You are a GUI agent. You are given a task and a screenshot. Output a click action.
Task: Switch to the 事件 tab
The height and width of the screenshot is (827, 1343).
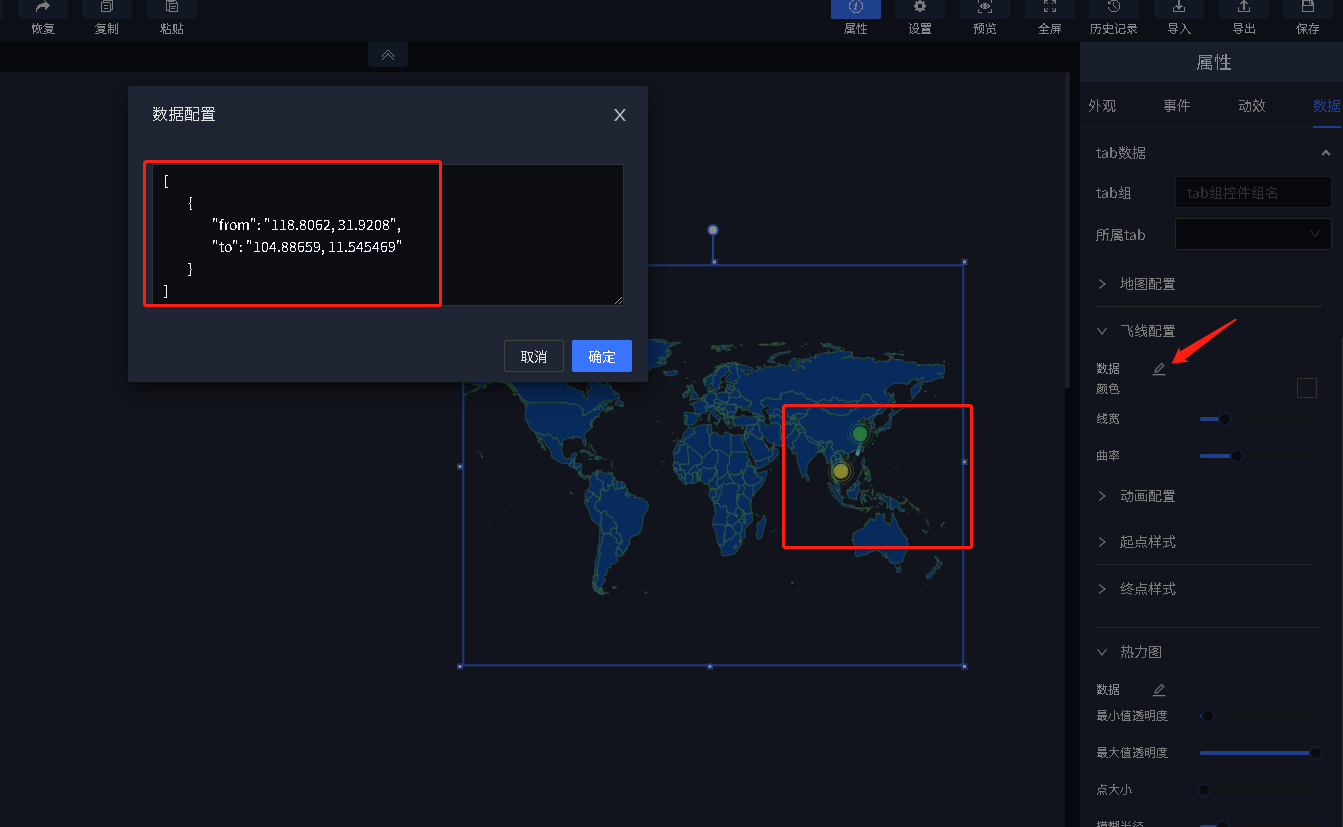pyautogui.click(x=1177, y=106)
